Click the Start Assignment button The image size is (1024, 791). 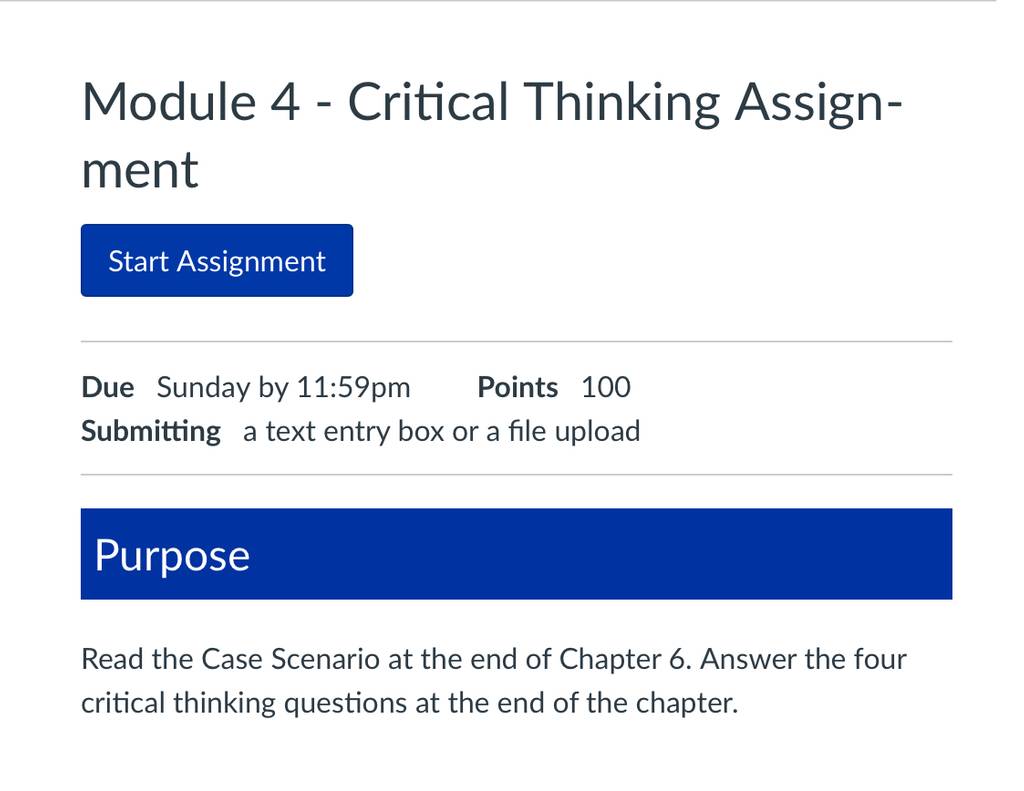[217, 260]
